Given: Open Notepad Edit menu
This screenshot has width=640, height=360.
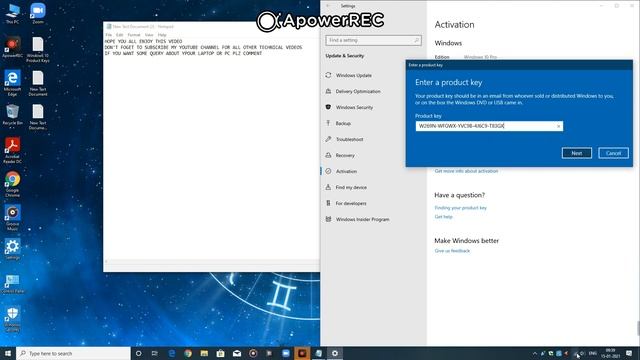Looking at the screenshot, I should coord(120,35).
